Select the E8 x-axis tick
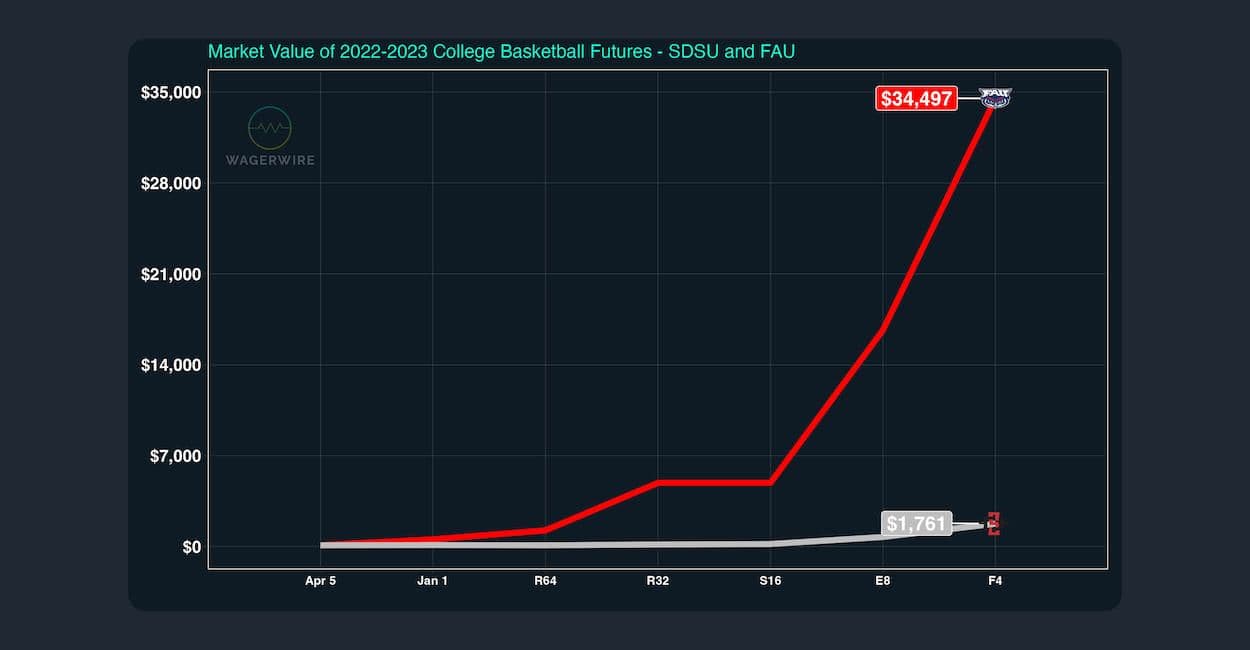 [x=882, y=580]
